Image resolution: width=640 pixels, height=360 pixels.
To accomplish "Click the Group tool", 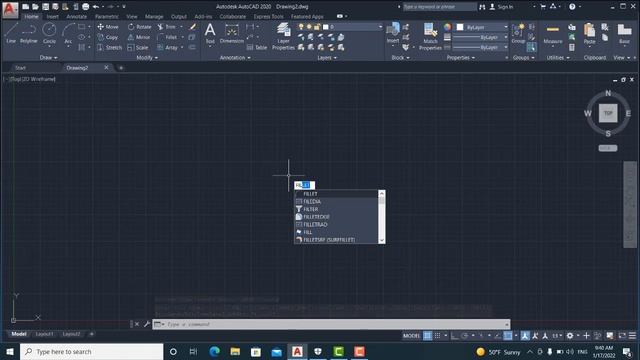I will [518, 33].
